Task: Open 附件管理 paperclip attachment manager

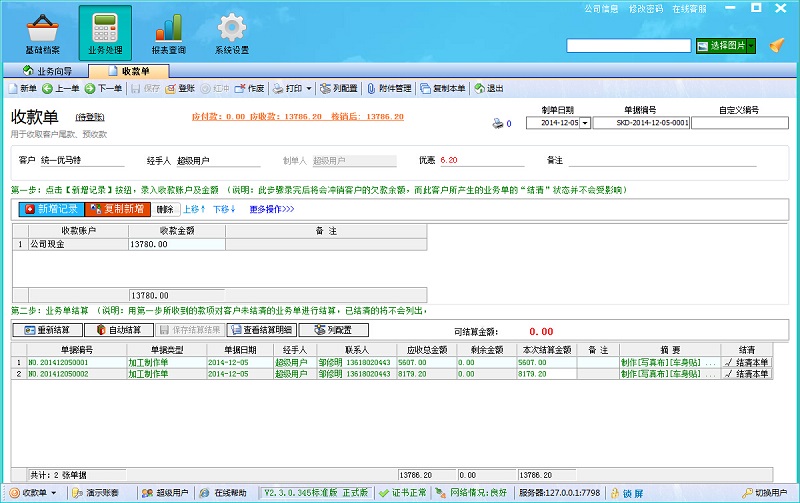Action: point(390,88)
